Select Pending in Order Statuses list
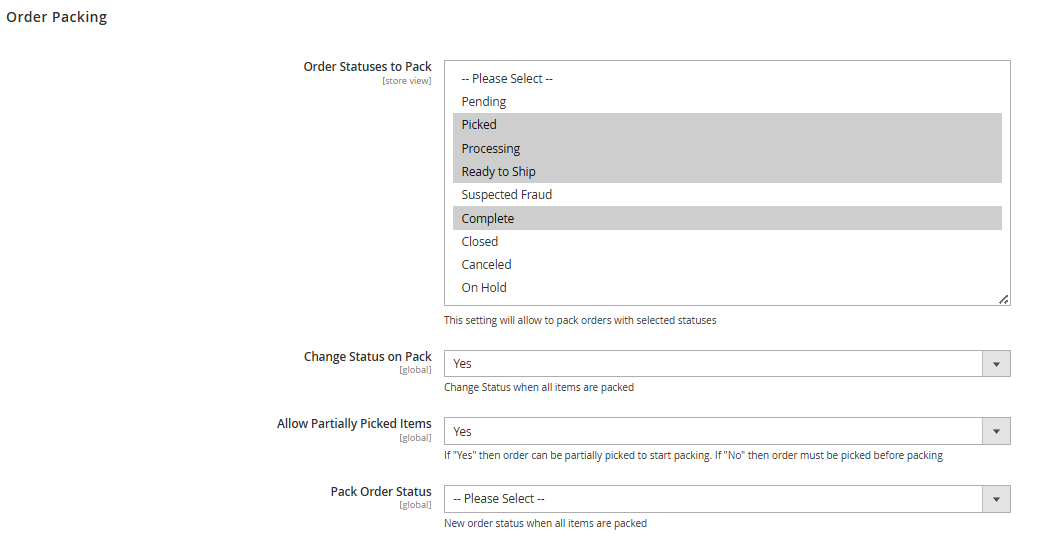The height and width of the screenshot is (540, 1037). 484,102
